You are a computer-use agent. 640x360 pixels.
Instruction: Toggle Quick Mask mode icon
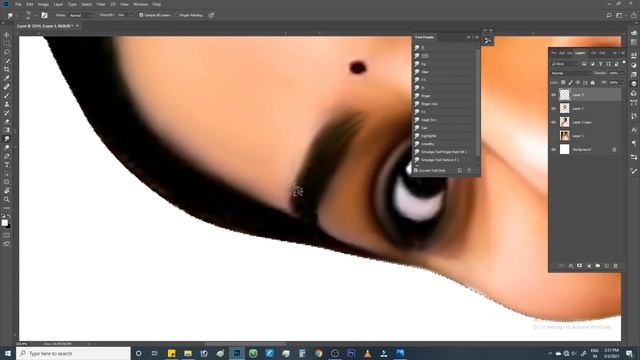7,235
